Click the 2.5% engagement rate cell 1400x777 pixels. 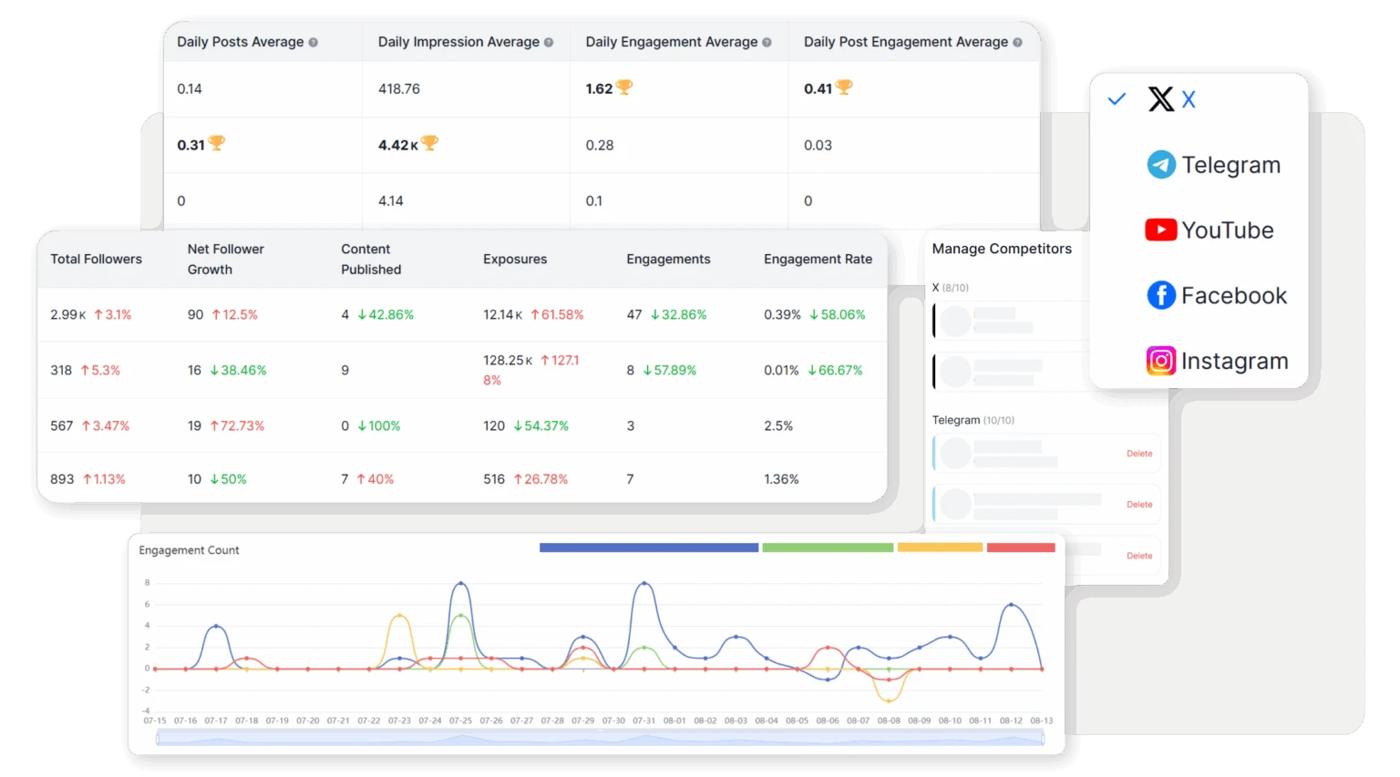[x=778, y=426]
